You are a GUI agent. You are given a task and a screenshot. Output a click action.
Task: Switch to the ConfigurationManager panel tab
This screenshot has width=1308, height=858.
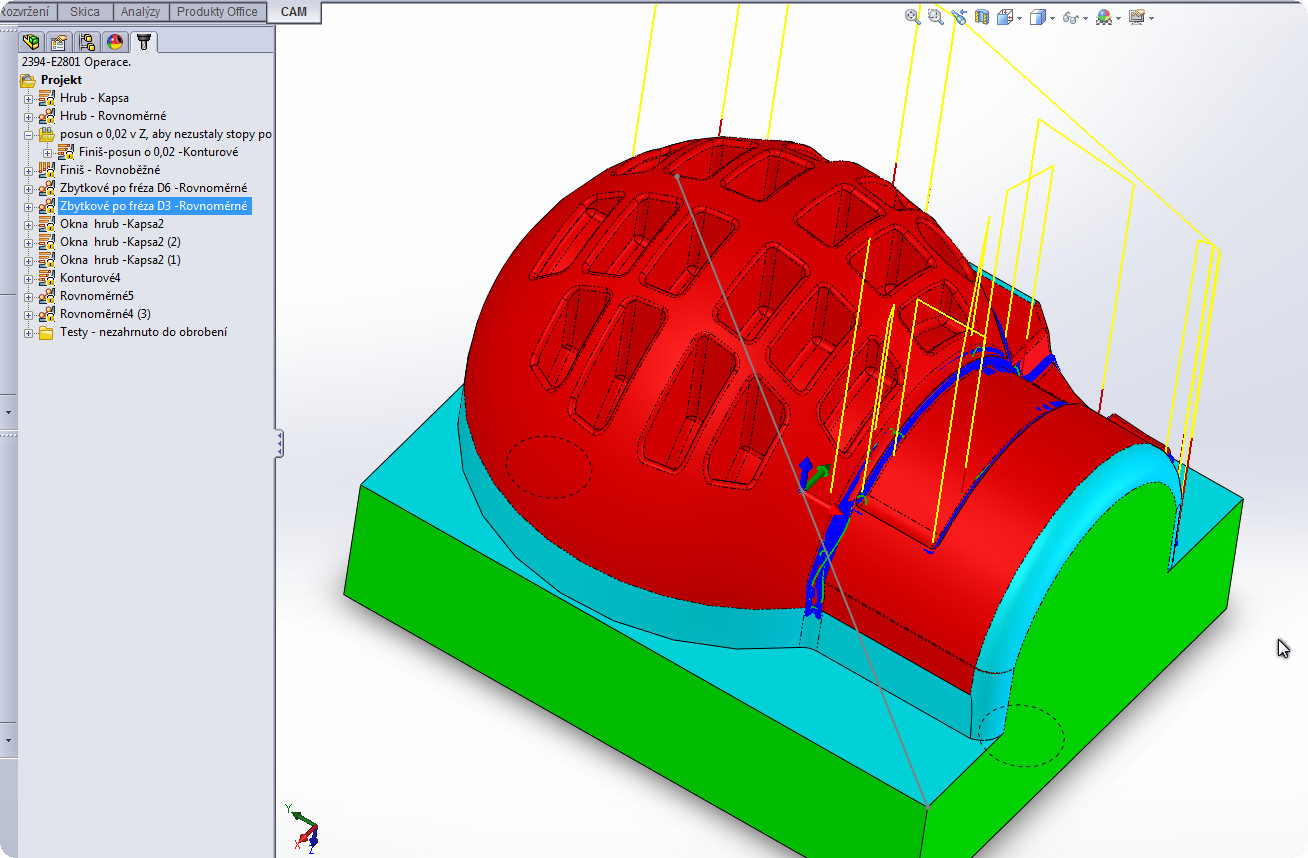tap(87, 42)
